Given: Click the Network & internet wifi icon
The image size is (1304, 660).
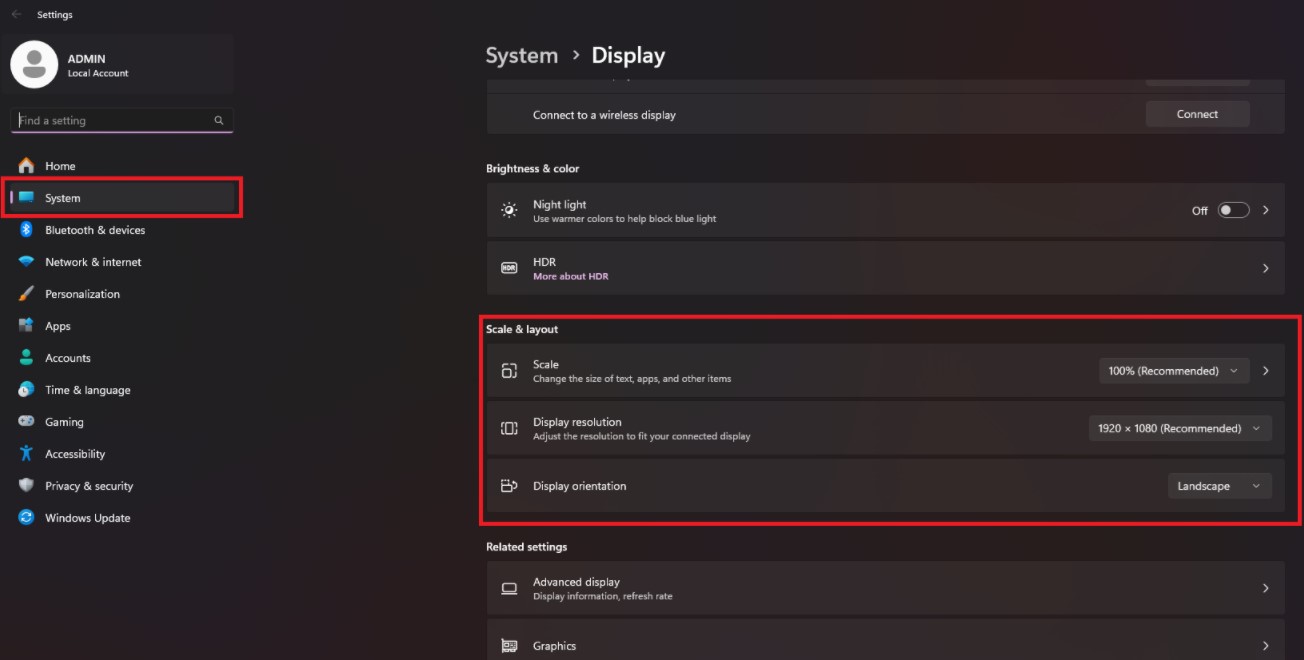Looking at the screenshot, I should coord(26,262).
